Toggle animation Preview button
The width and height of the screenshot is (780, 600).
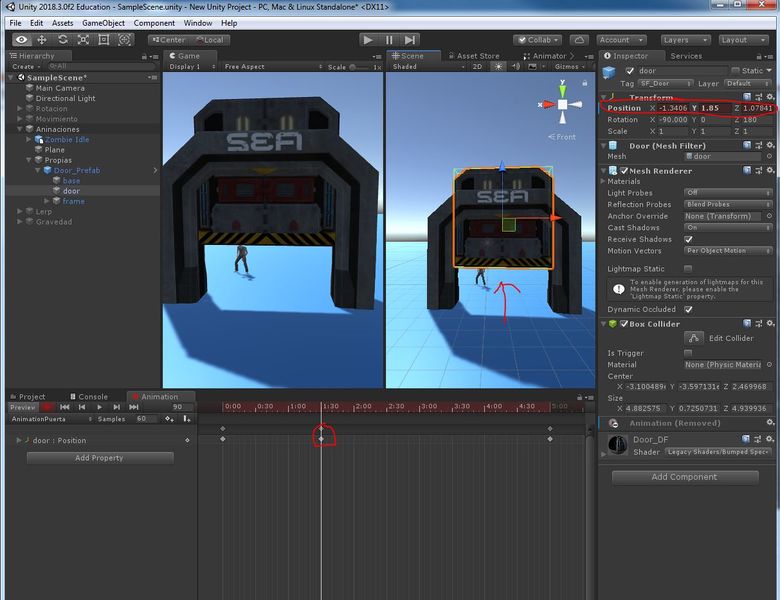click(x=23, y=407)
